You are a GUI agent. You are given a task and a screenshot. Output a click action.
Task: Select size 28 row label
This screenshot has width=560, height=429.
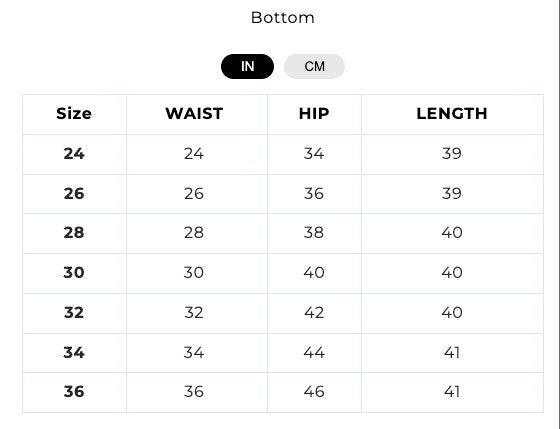74,233
